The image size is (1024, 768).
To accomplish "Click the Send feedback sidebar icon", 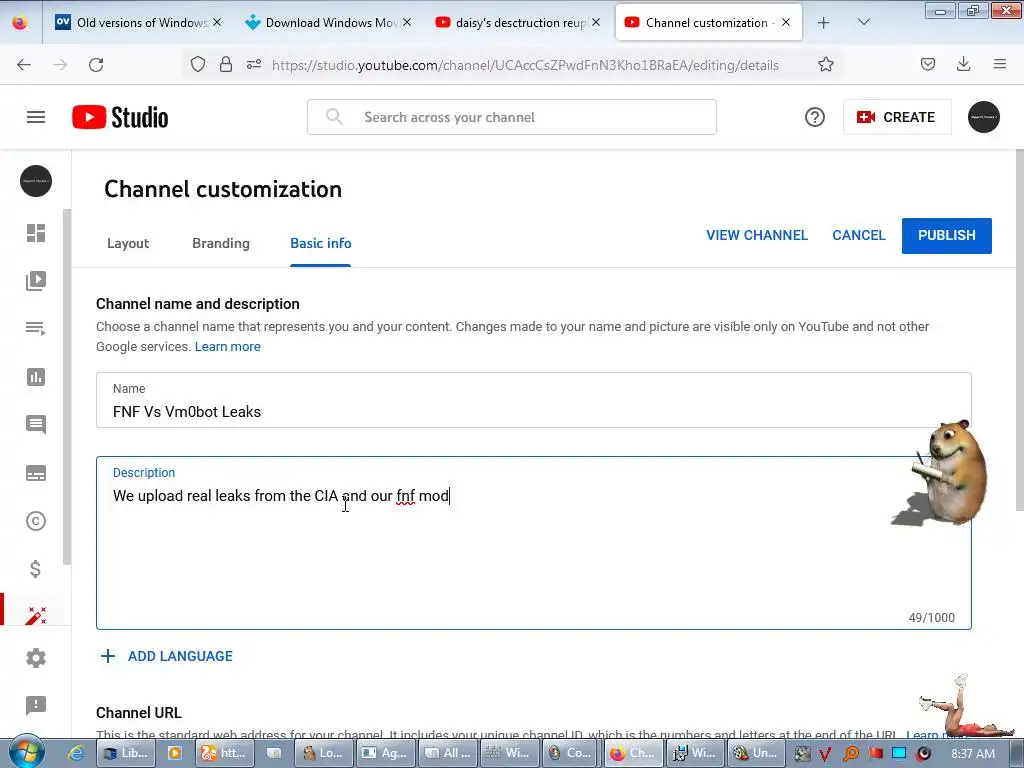I will click(x=36, y=705).
